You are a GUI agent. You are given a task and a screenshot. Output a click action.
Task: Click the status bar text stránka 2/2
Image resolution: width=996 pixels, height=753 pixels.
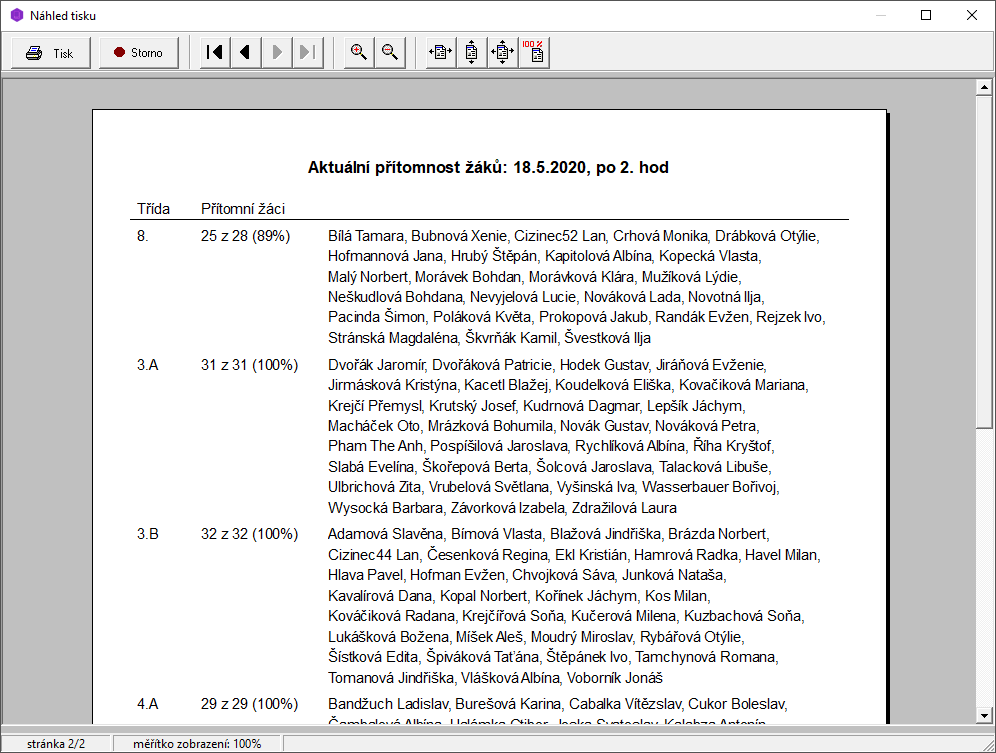(x=56, y=743)
